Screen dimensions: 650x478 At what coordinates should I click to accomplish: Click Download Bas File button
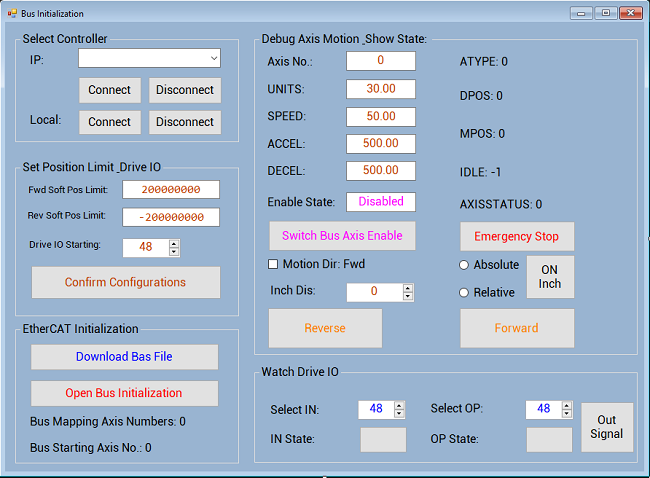[x=124, y=357]
